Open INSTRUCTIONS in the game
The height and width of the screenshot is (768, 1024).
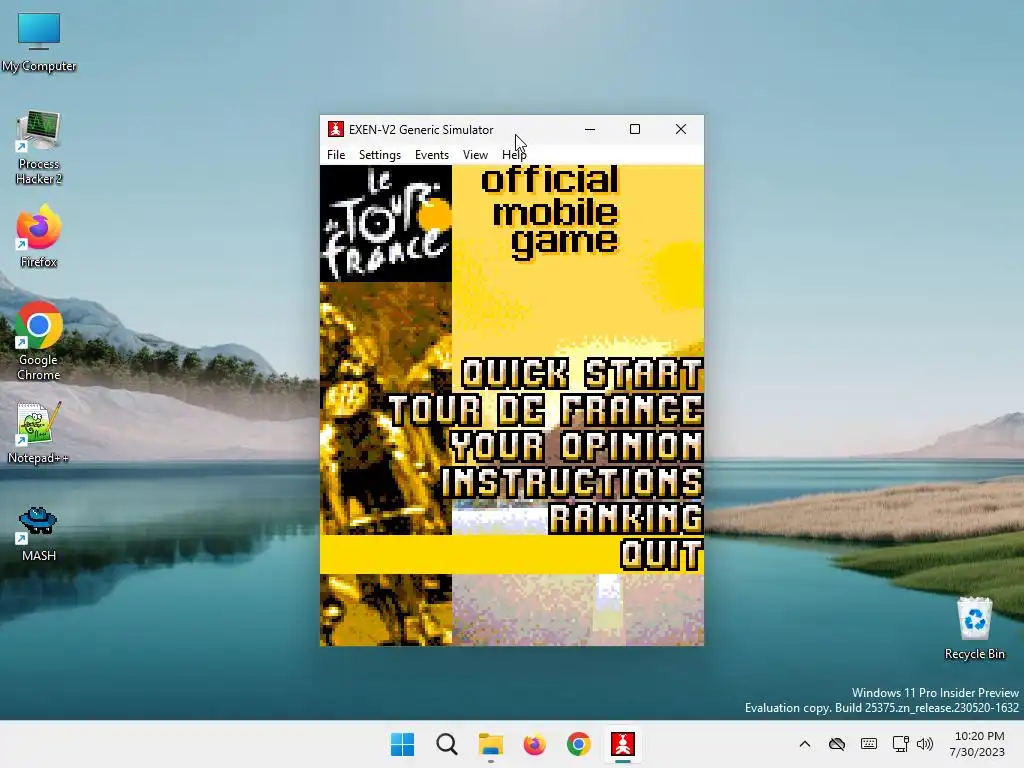(x=571, y=482)
